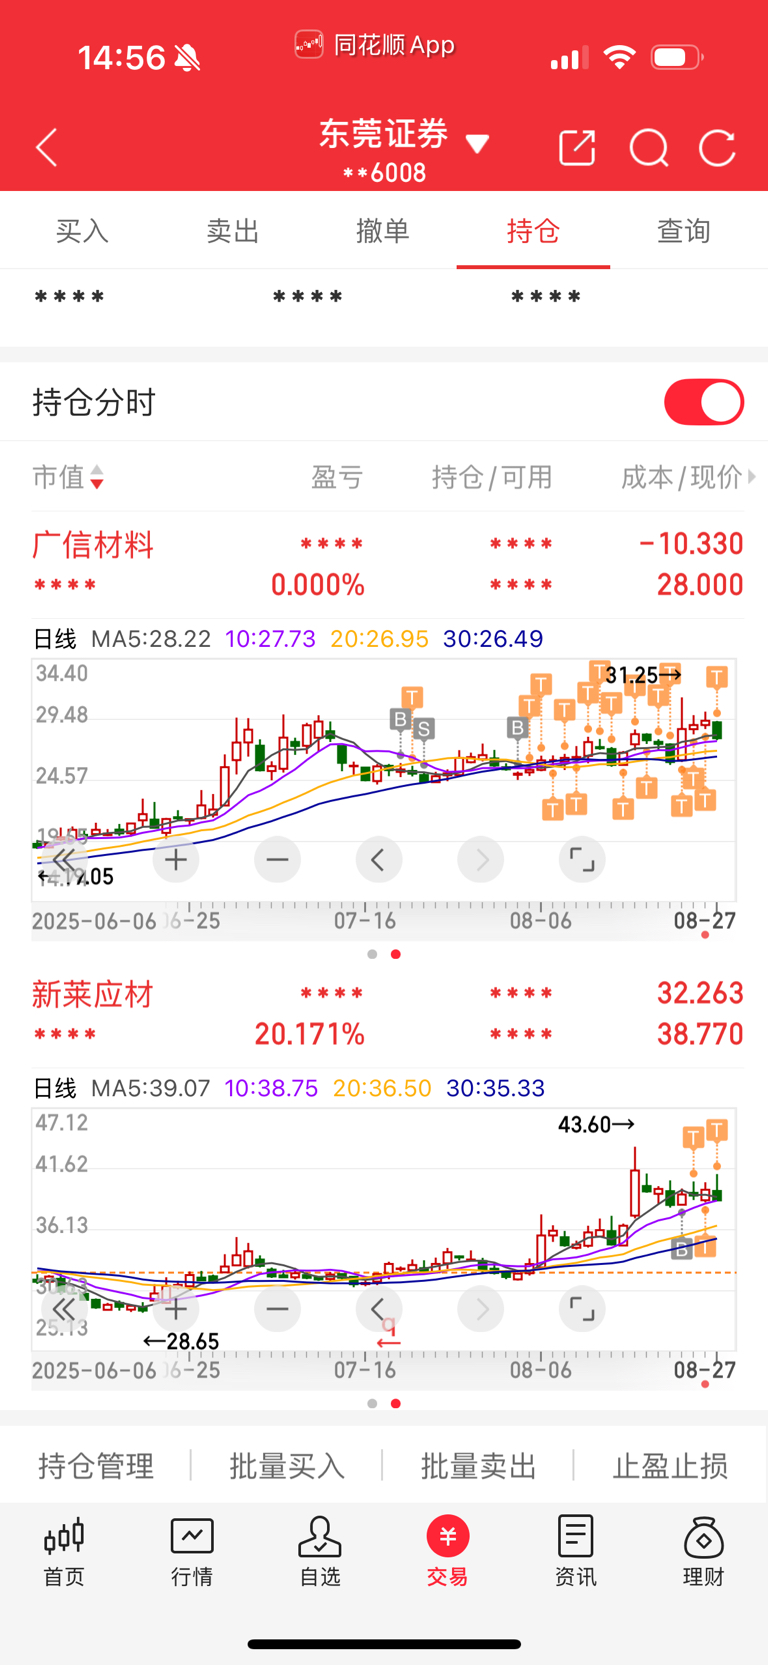This screenshot has height=1665, width=769.
Task: Open 自选 in bottom navigation
Action: click(320, 1551)
